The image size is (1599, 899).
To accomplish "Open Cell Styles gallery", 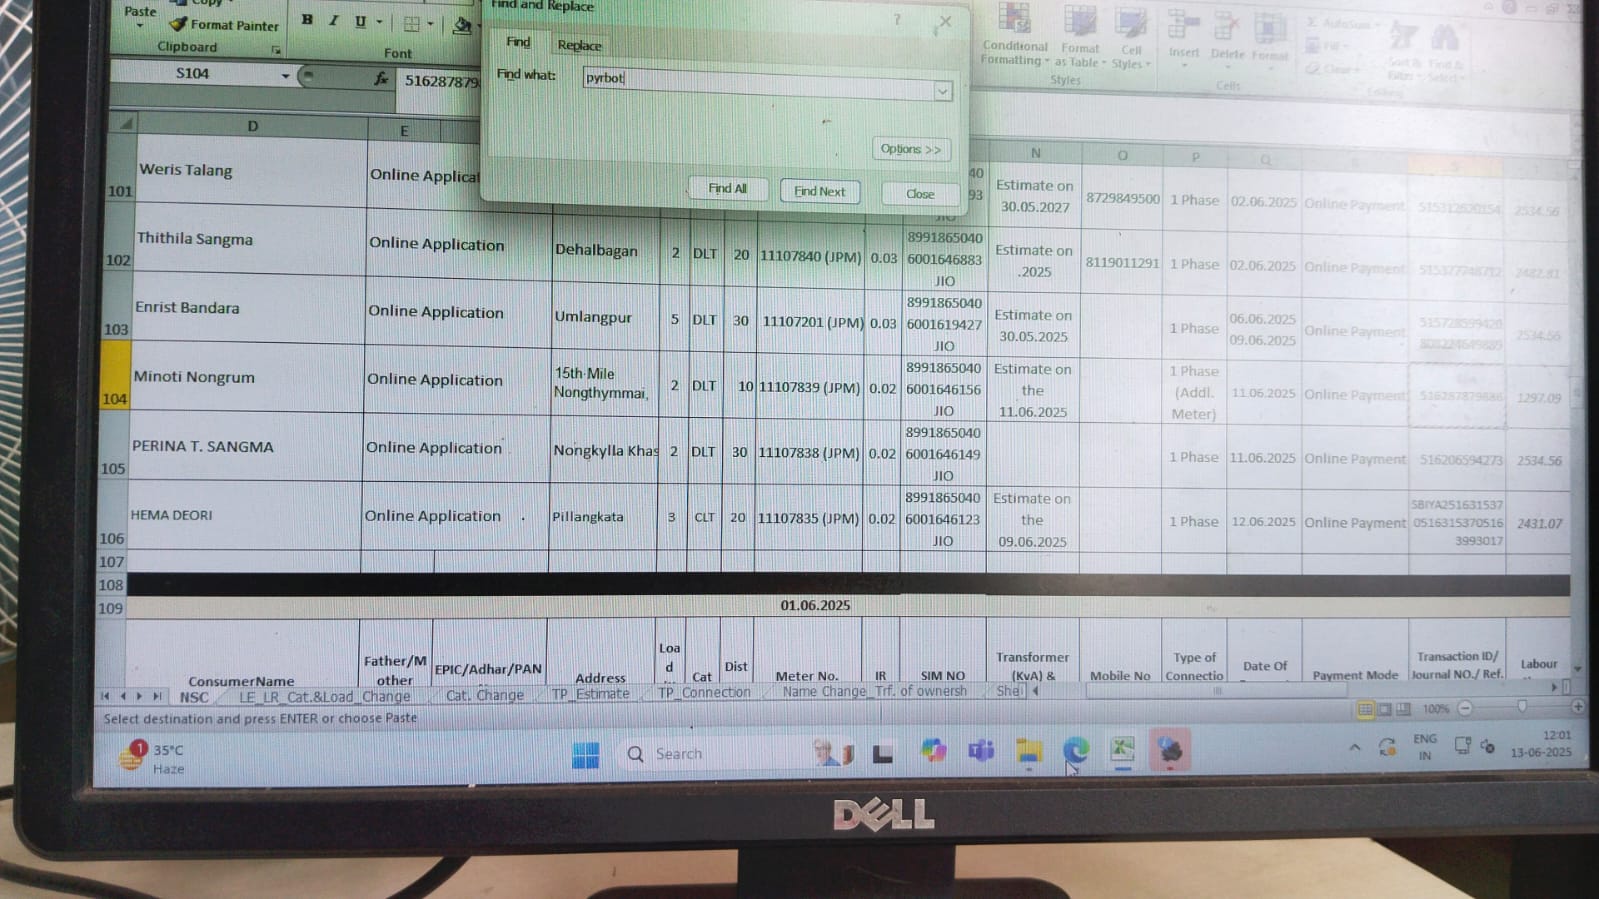I will [x=1131, y=39].
